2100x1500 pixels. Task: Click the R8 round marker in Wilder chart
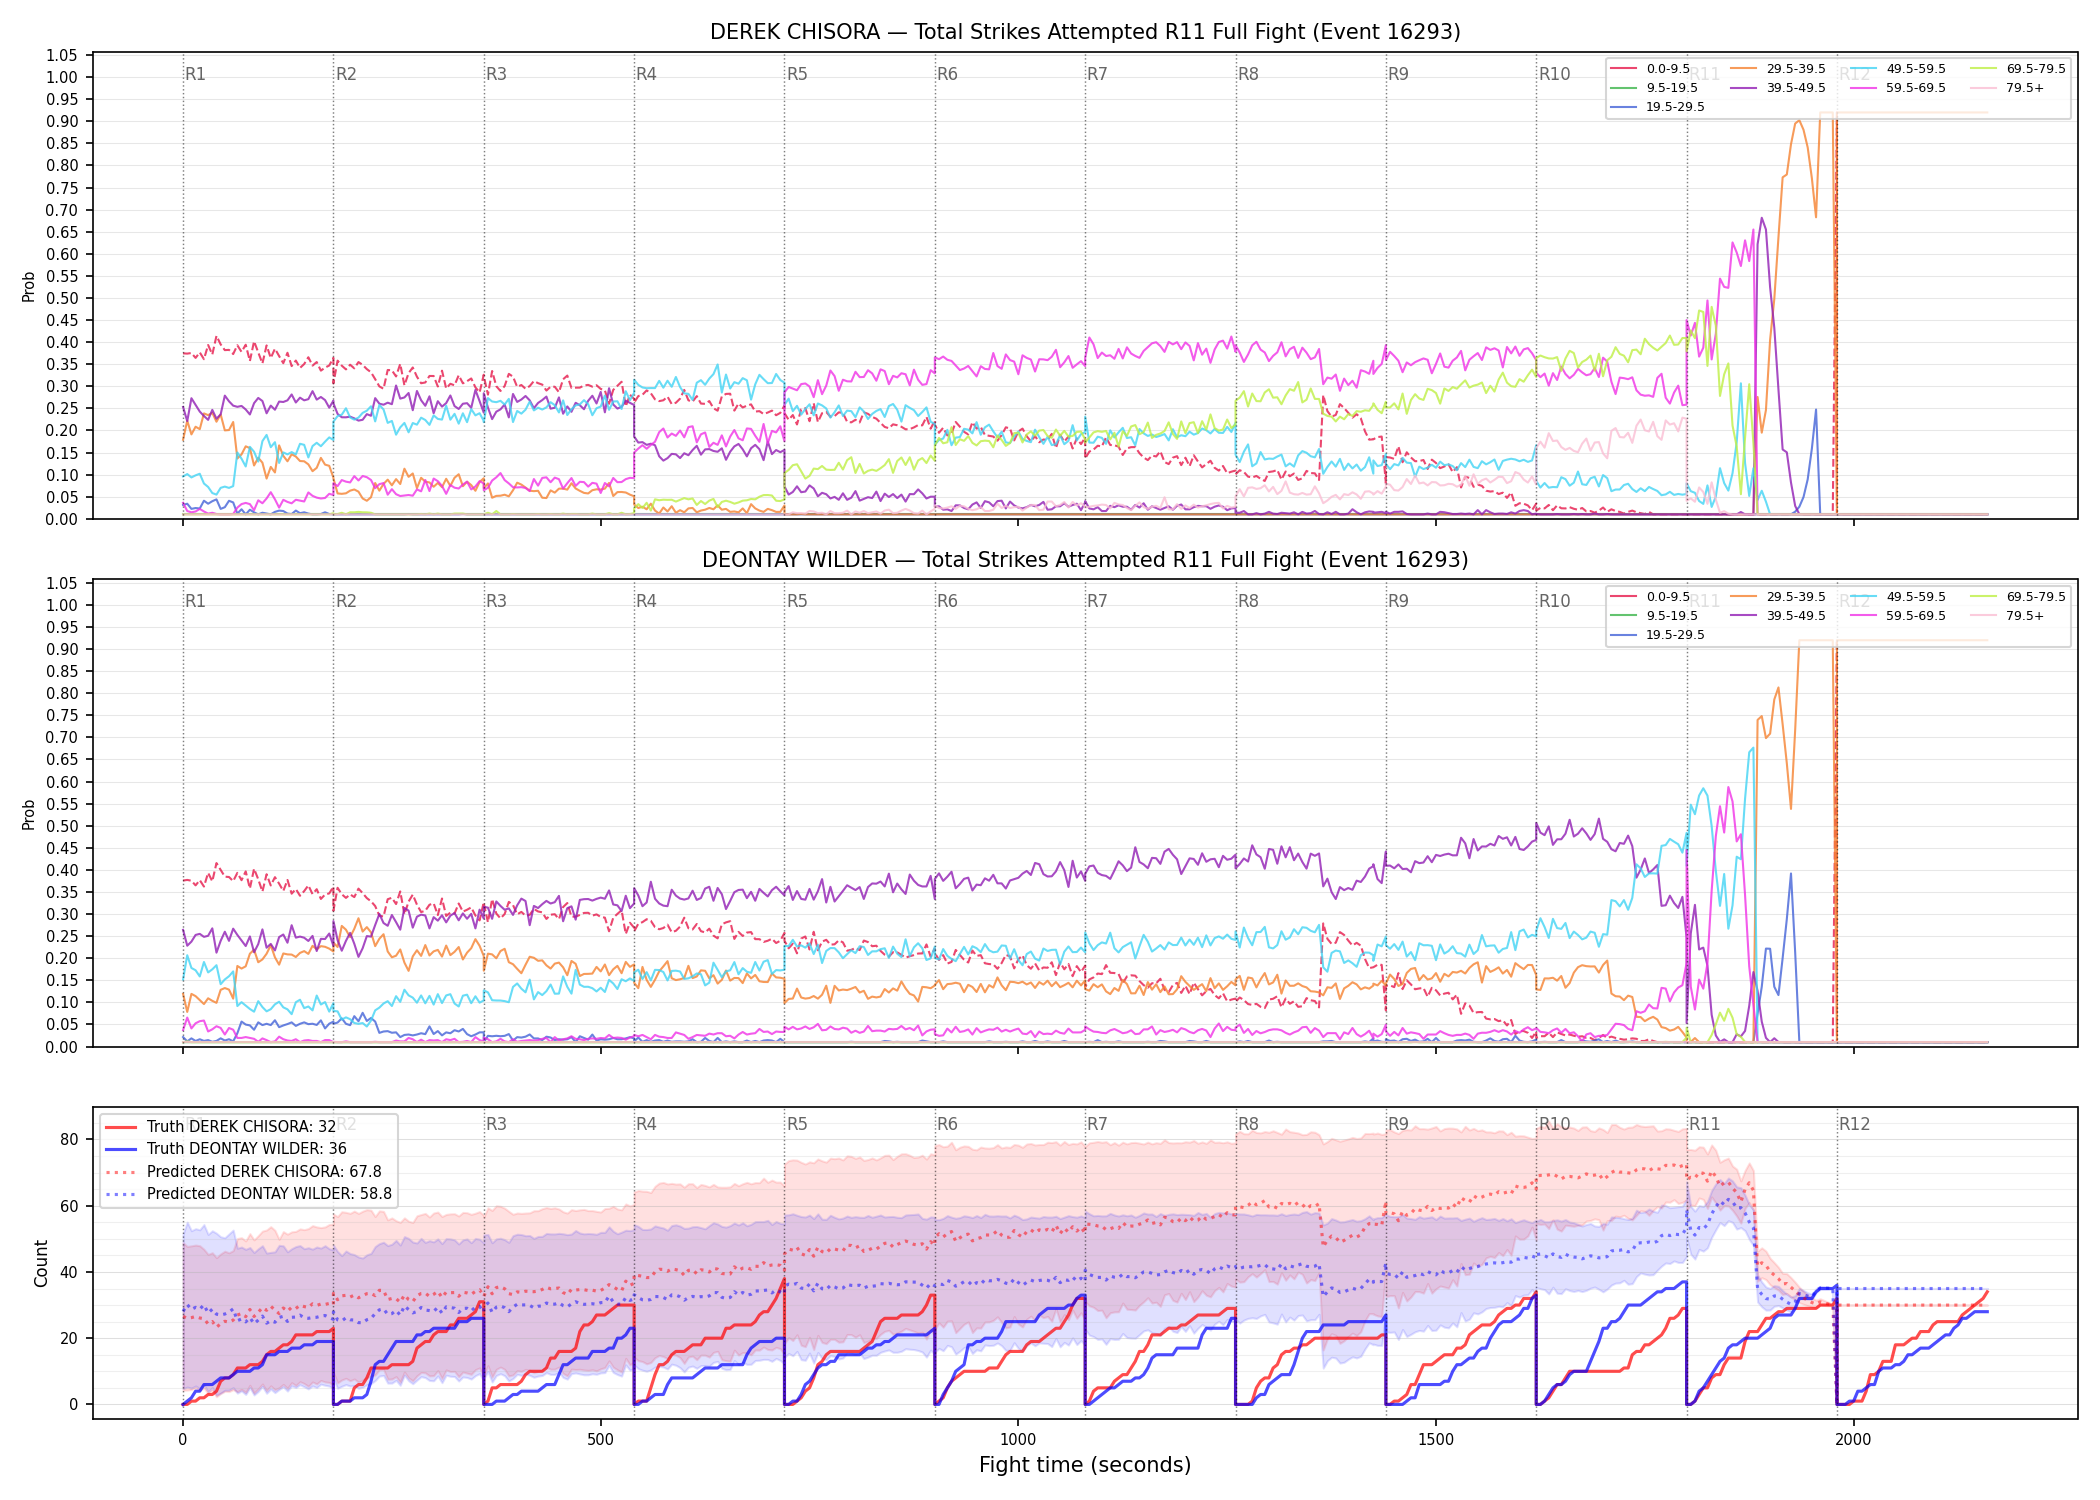pos(1248,601)
